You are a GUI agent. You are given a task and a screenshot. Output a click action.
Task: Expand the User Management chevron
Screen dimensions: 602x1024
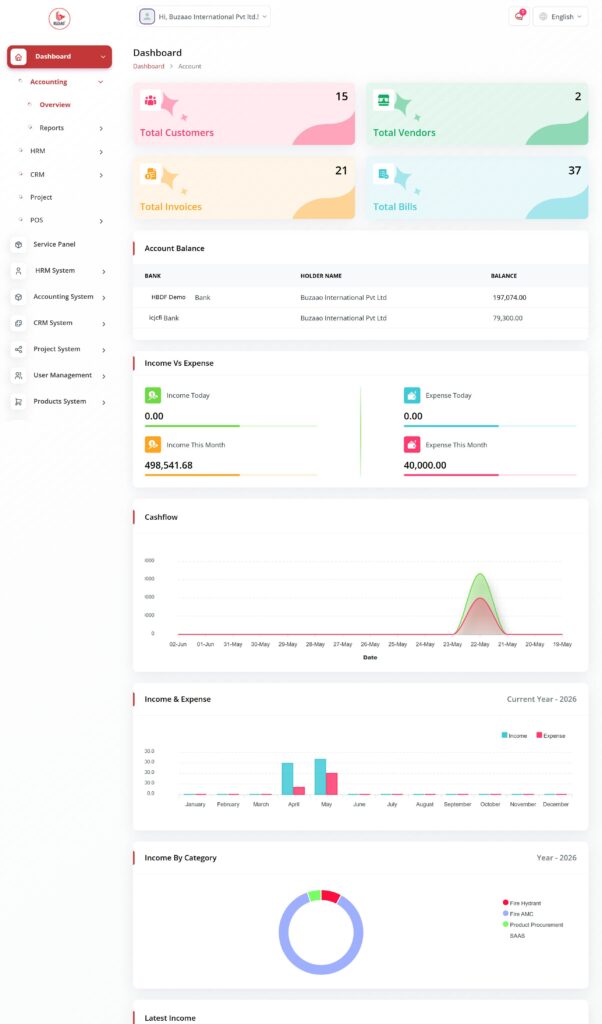[x=104, y=376]
